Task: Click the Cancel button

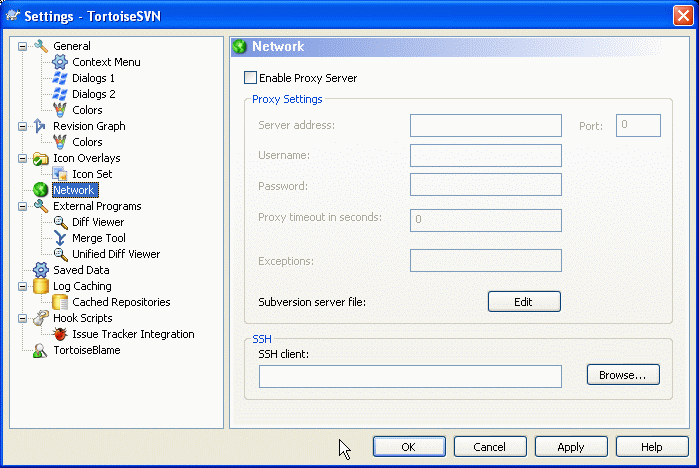Action: click(489, 447)
